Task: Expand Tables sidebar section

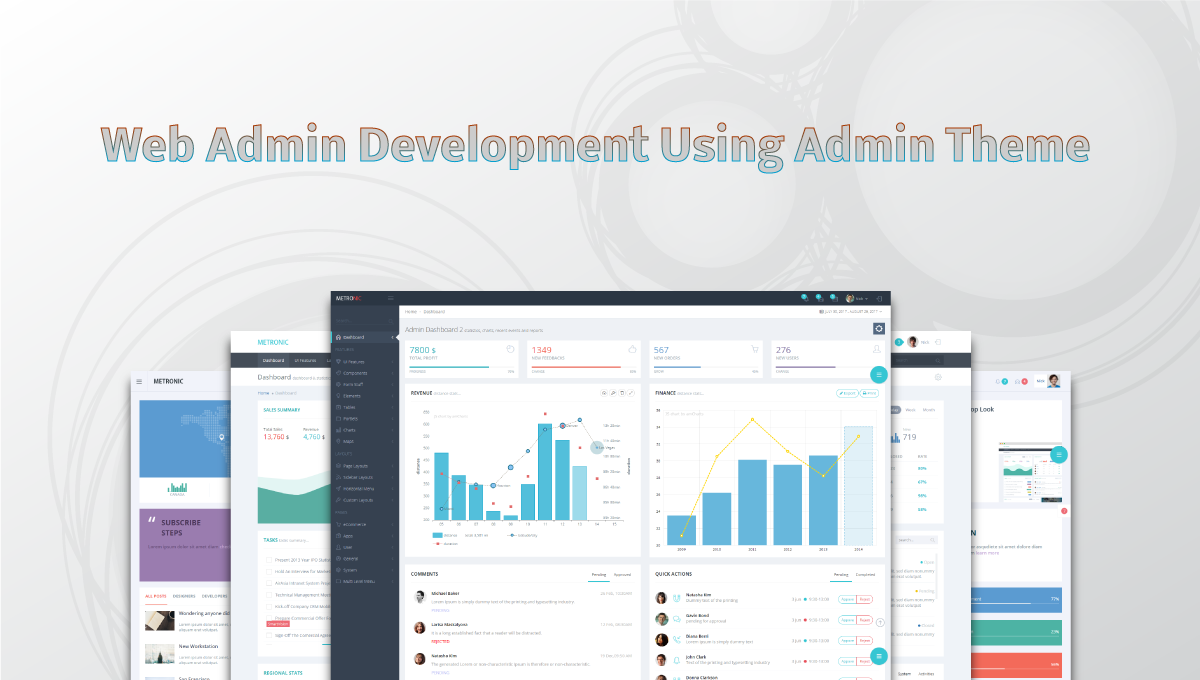Action: pyautogui.click(x=365, y=407)
